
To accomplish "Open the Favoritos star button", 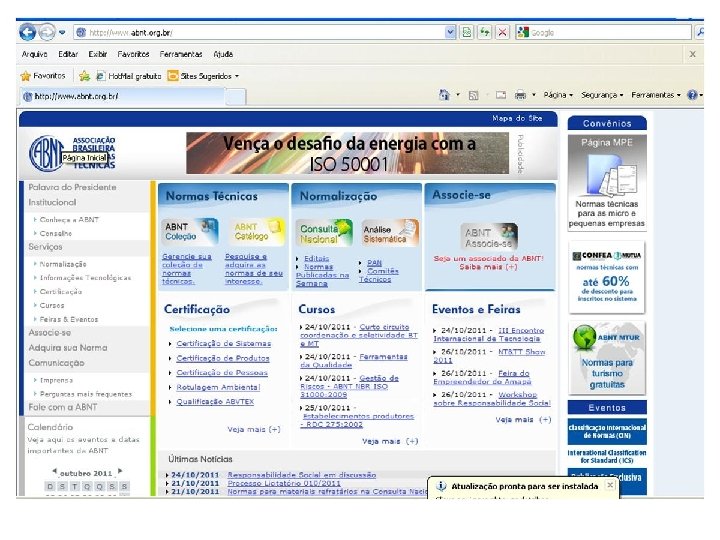I will pos(43,76).
